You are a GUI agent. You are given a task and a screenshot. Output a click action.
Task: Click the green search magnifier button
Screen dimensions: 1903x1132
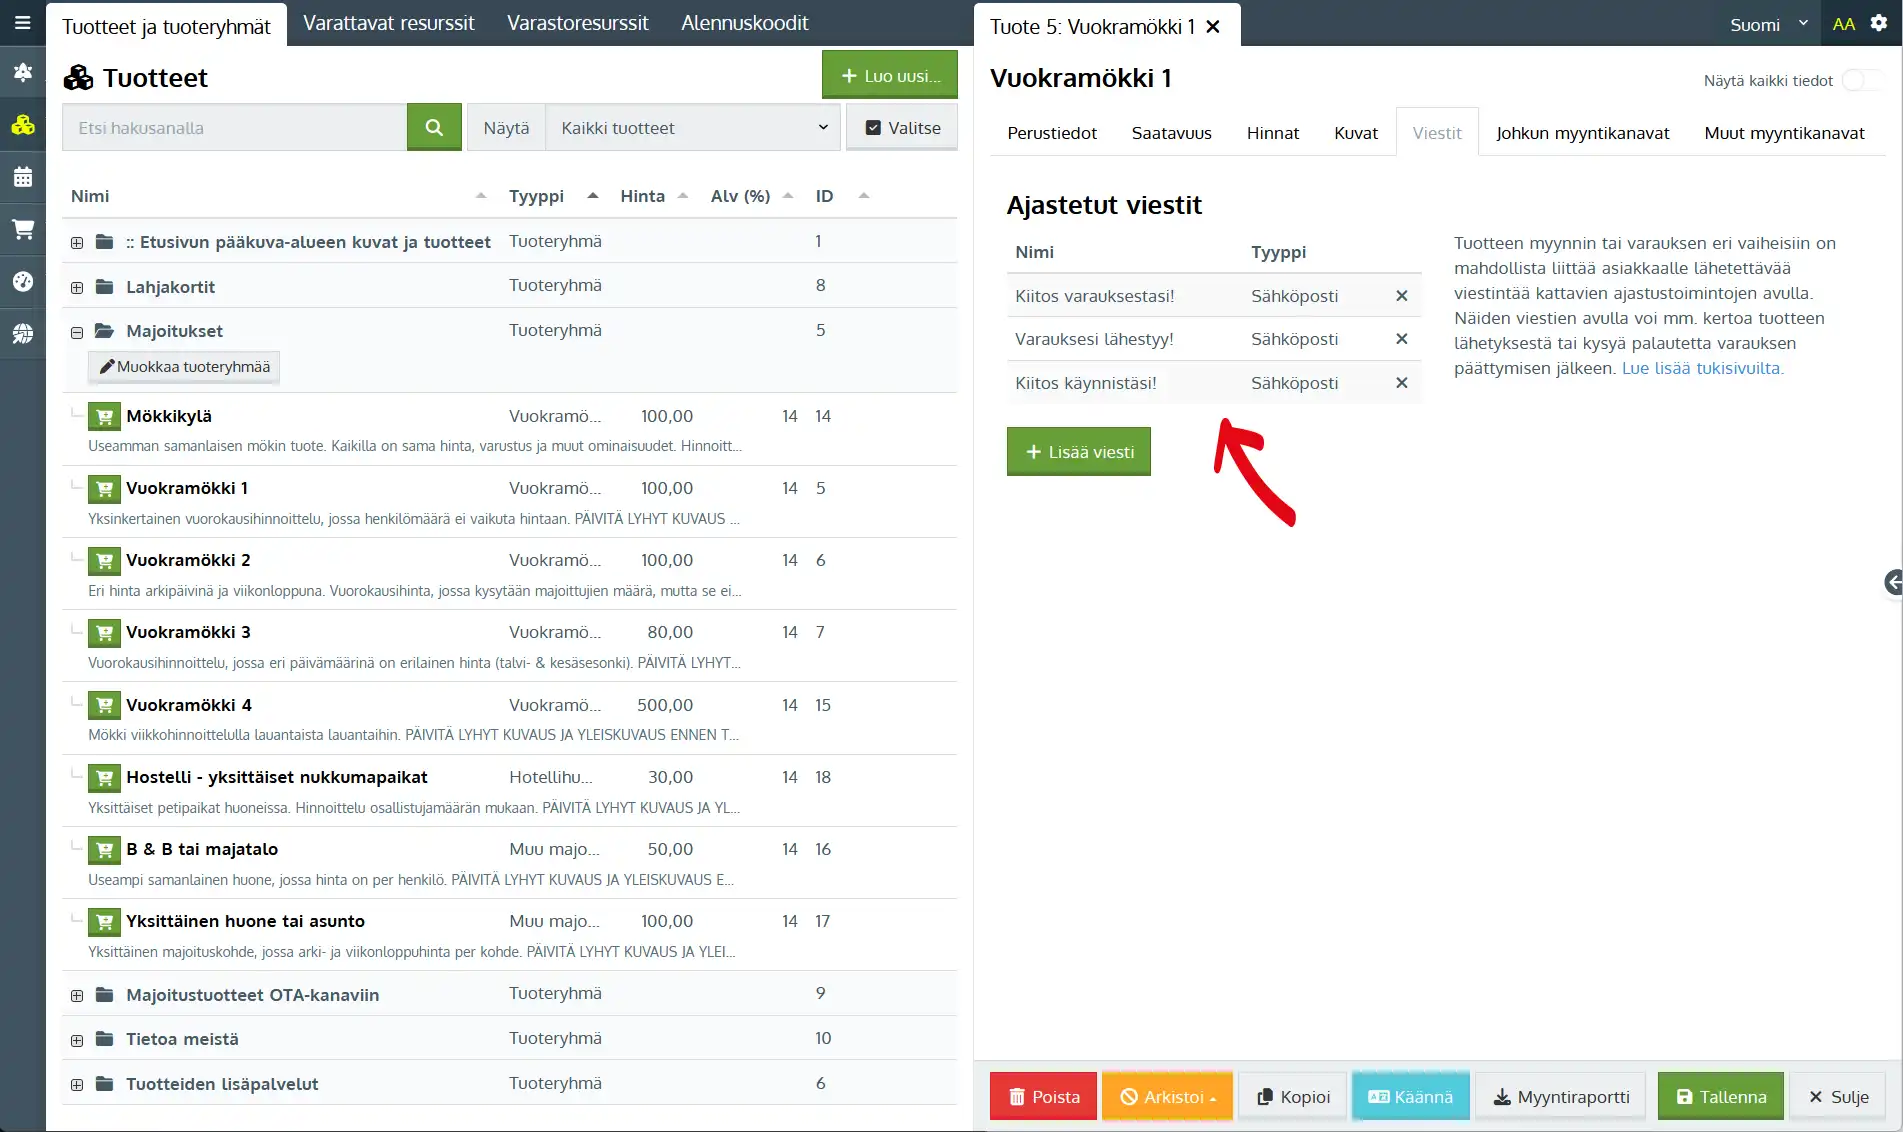(434, 127)
